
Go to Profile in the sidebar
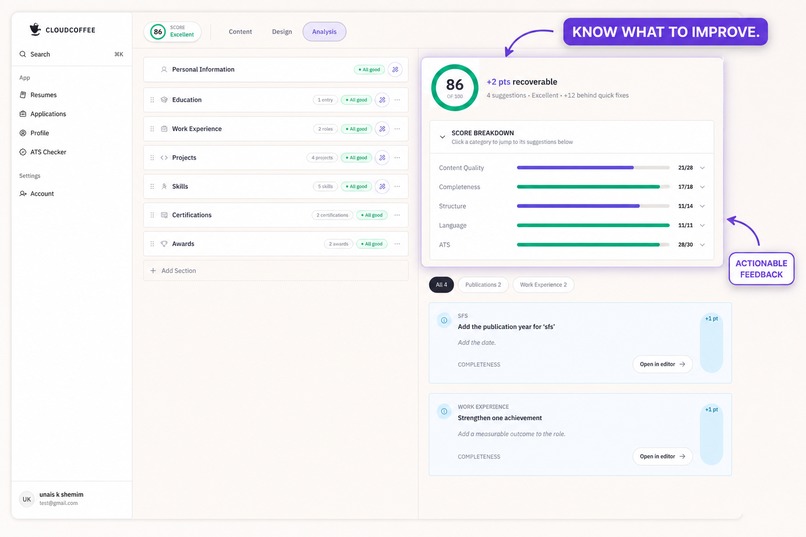pyautogui.click(x=39, y=133)
